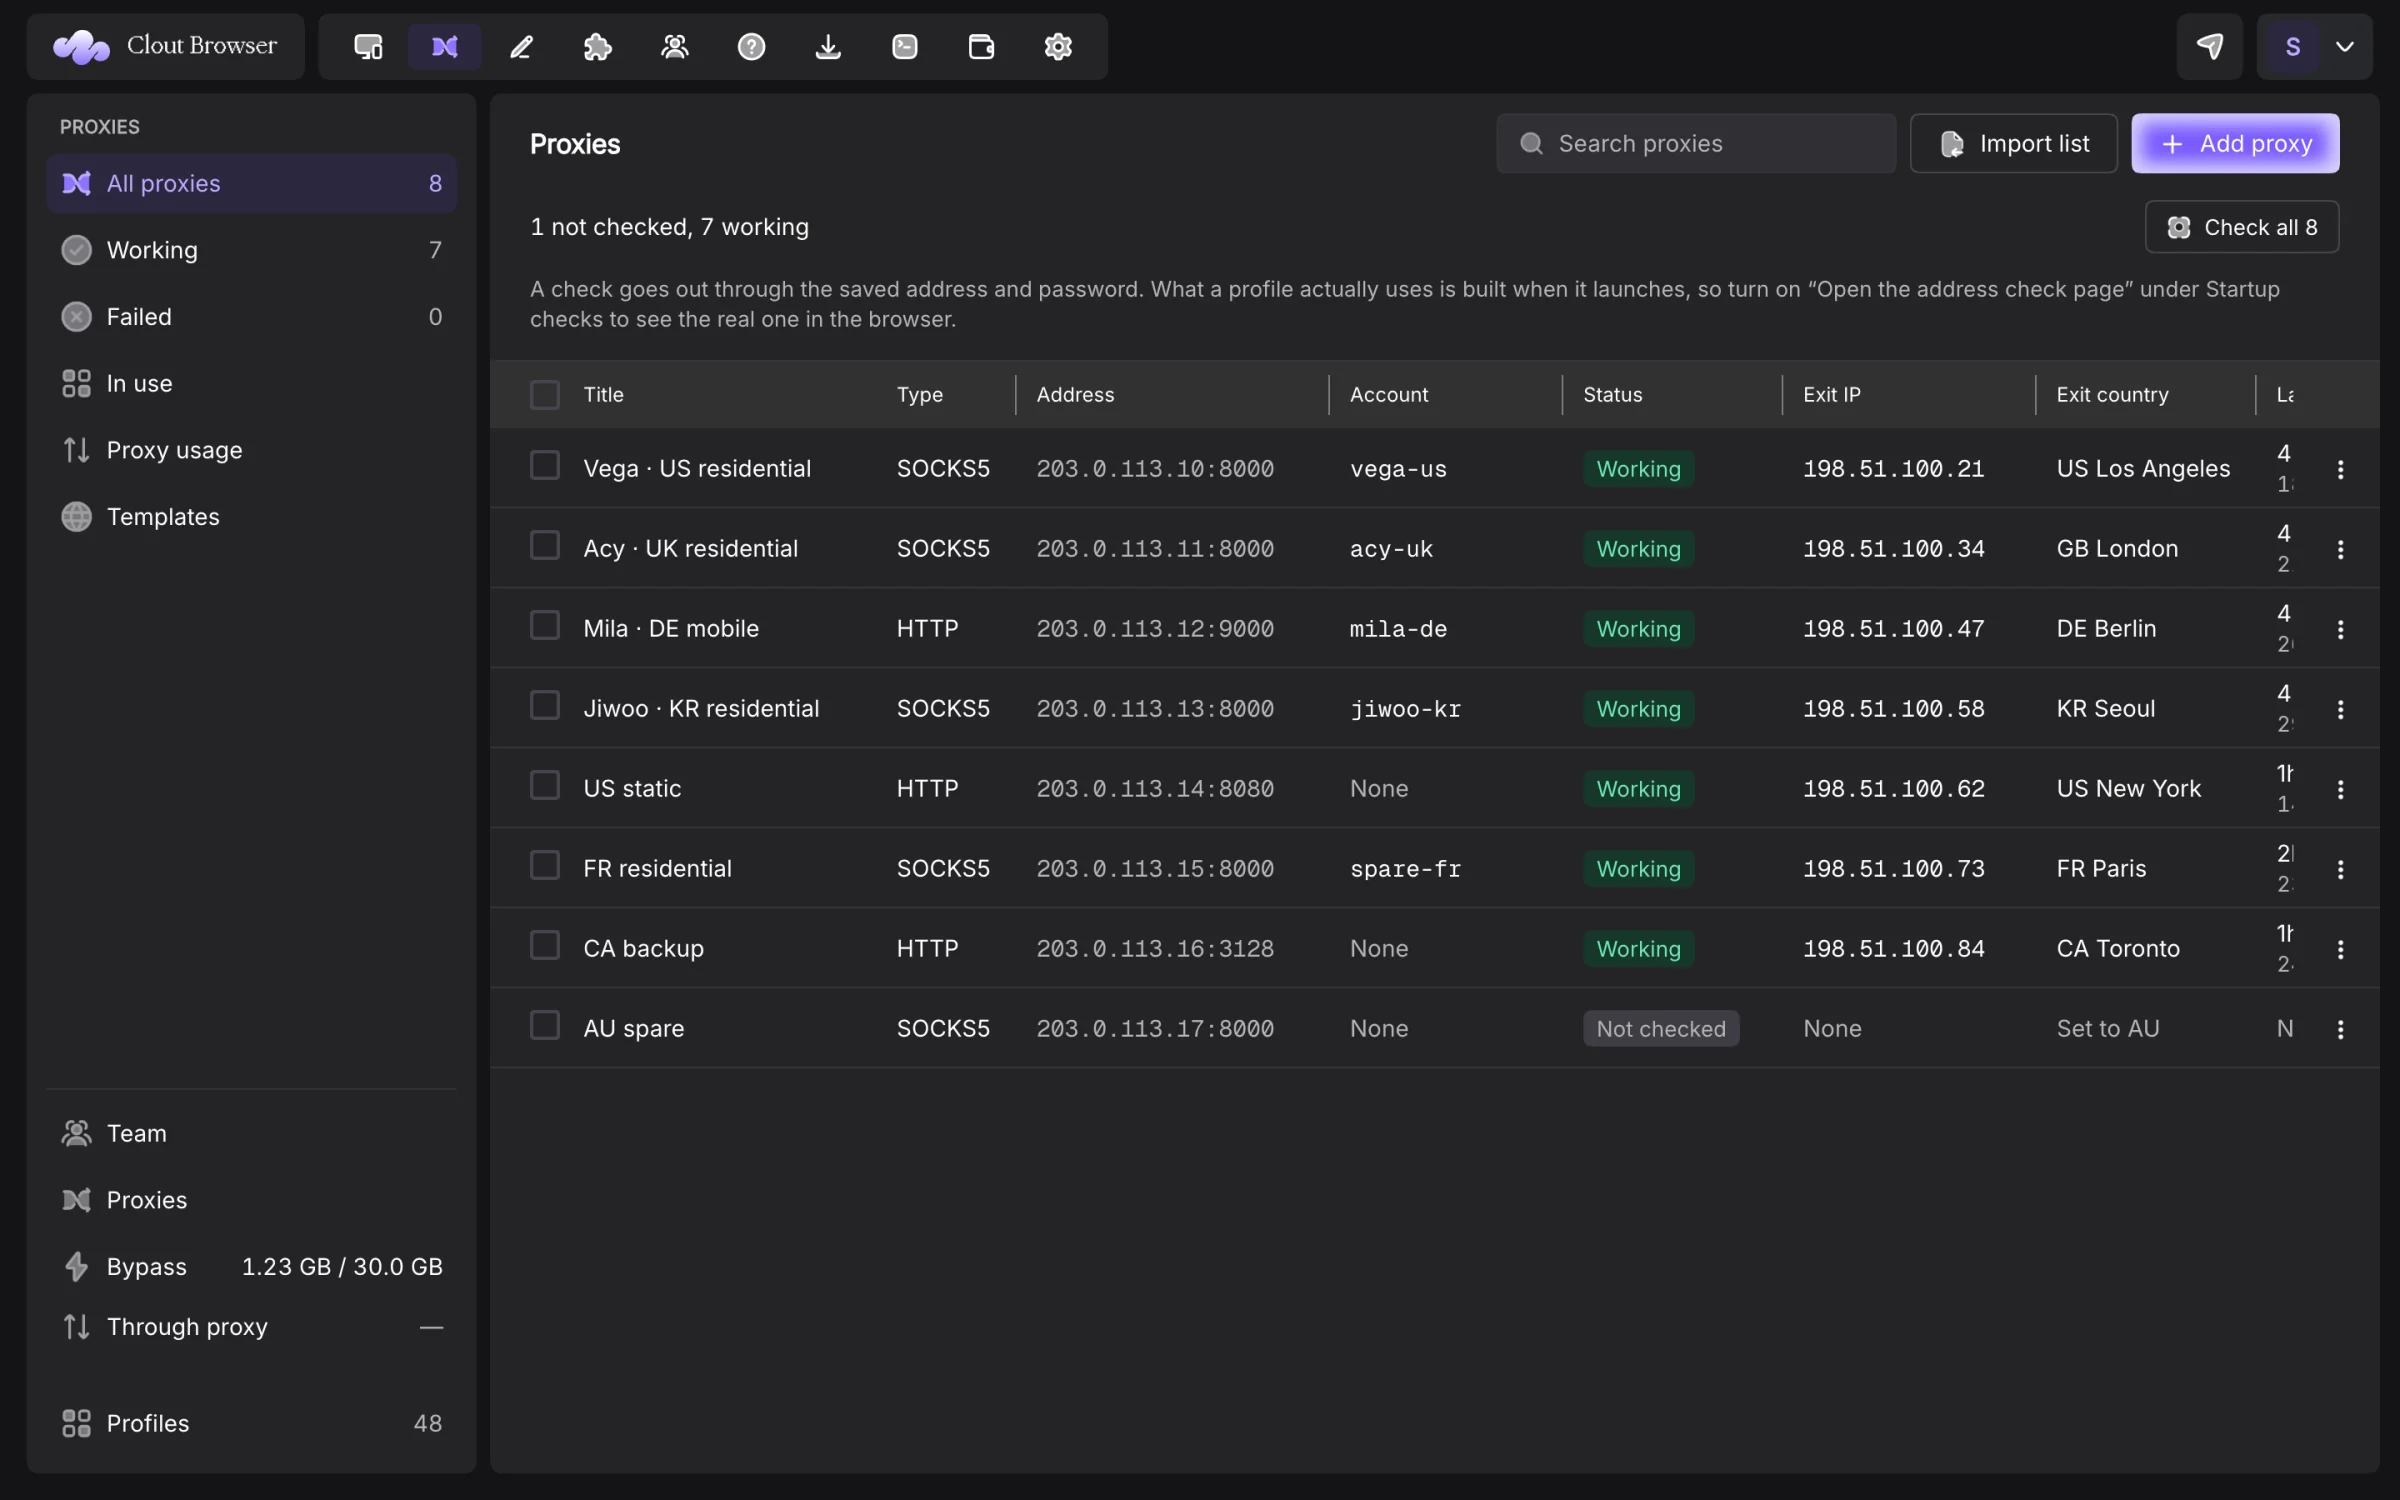Check the Vega · US residential row checkbox
This screenshot has width=2400, height=1500.
545,466
